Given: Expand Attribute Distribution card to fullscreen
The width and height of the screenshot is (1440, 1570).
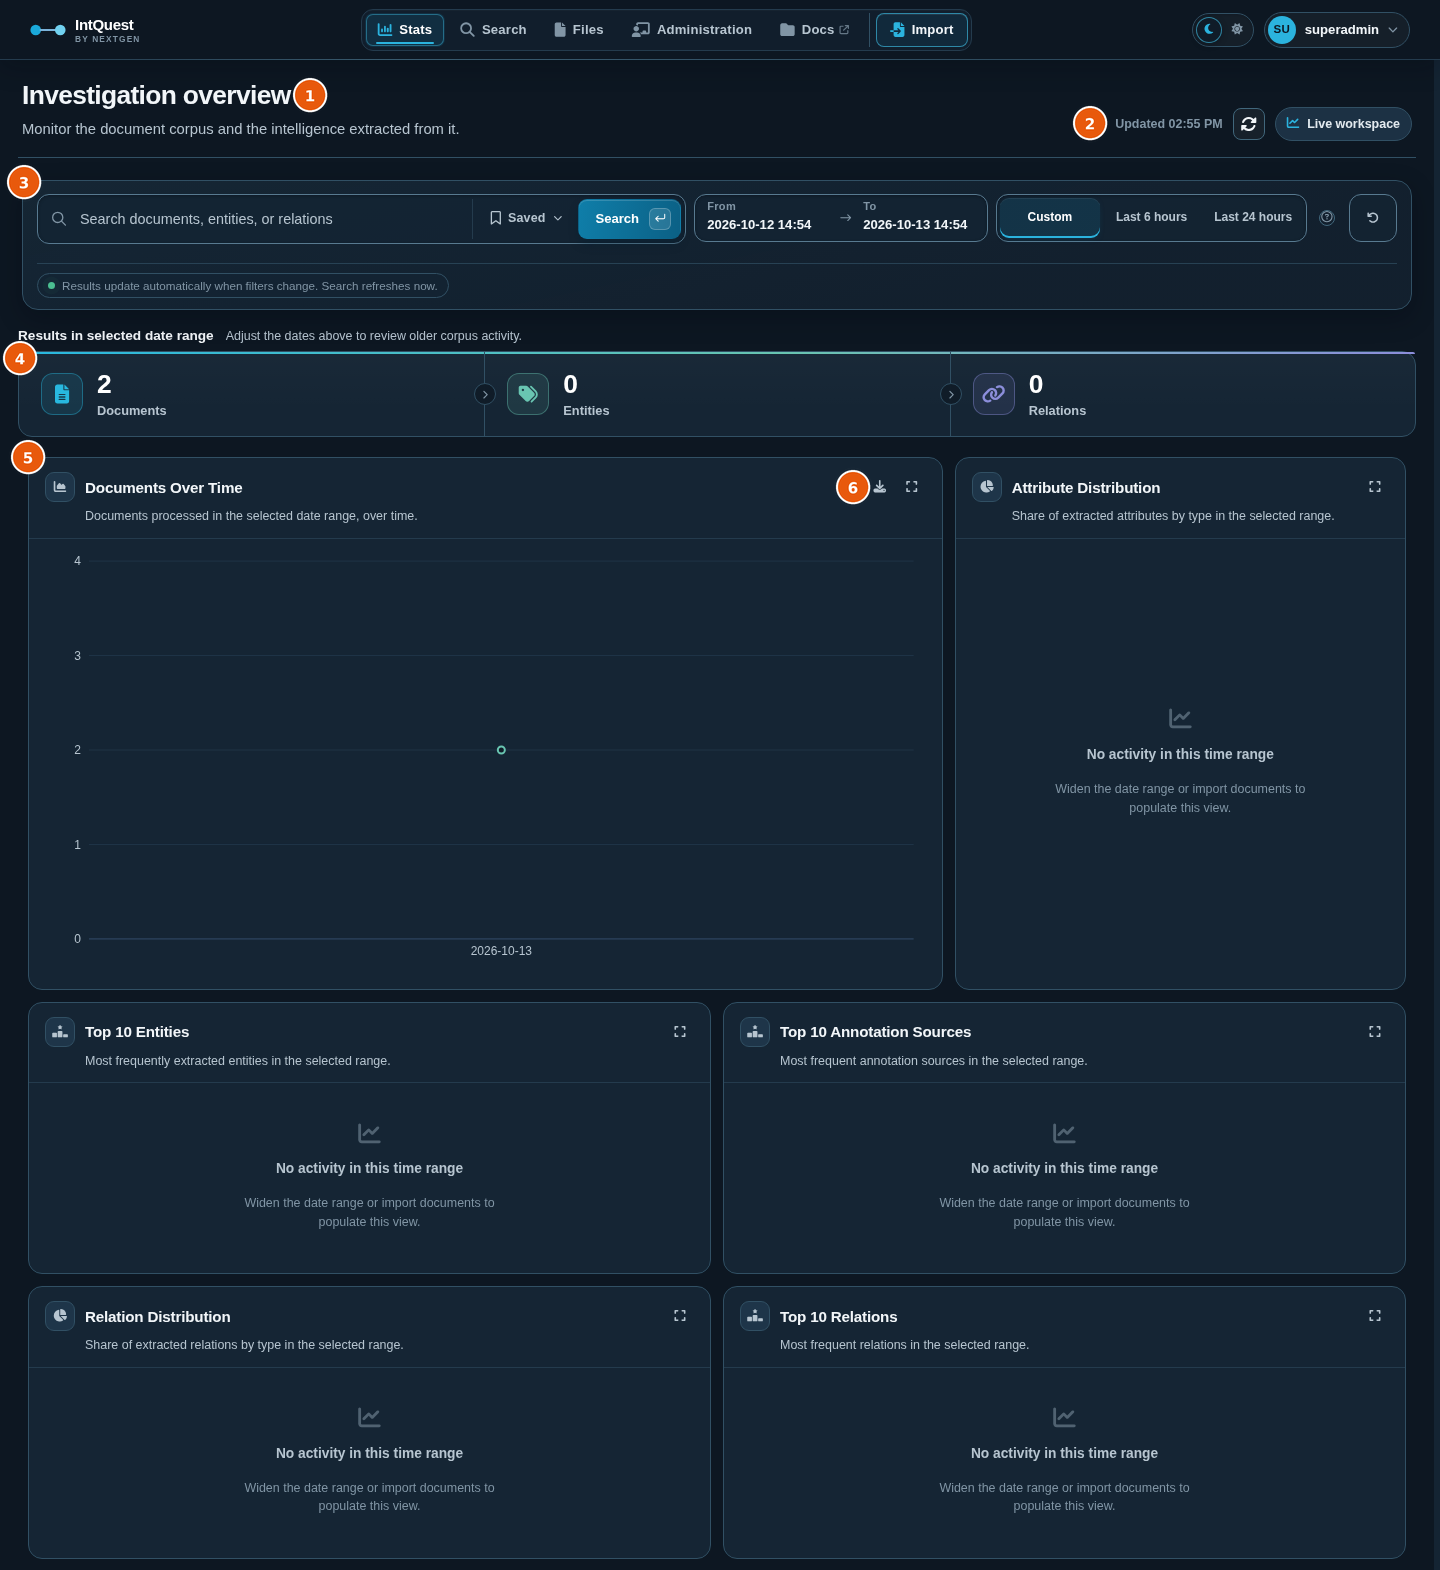Looking at the screenshot, I should [x=1375, y=487].
